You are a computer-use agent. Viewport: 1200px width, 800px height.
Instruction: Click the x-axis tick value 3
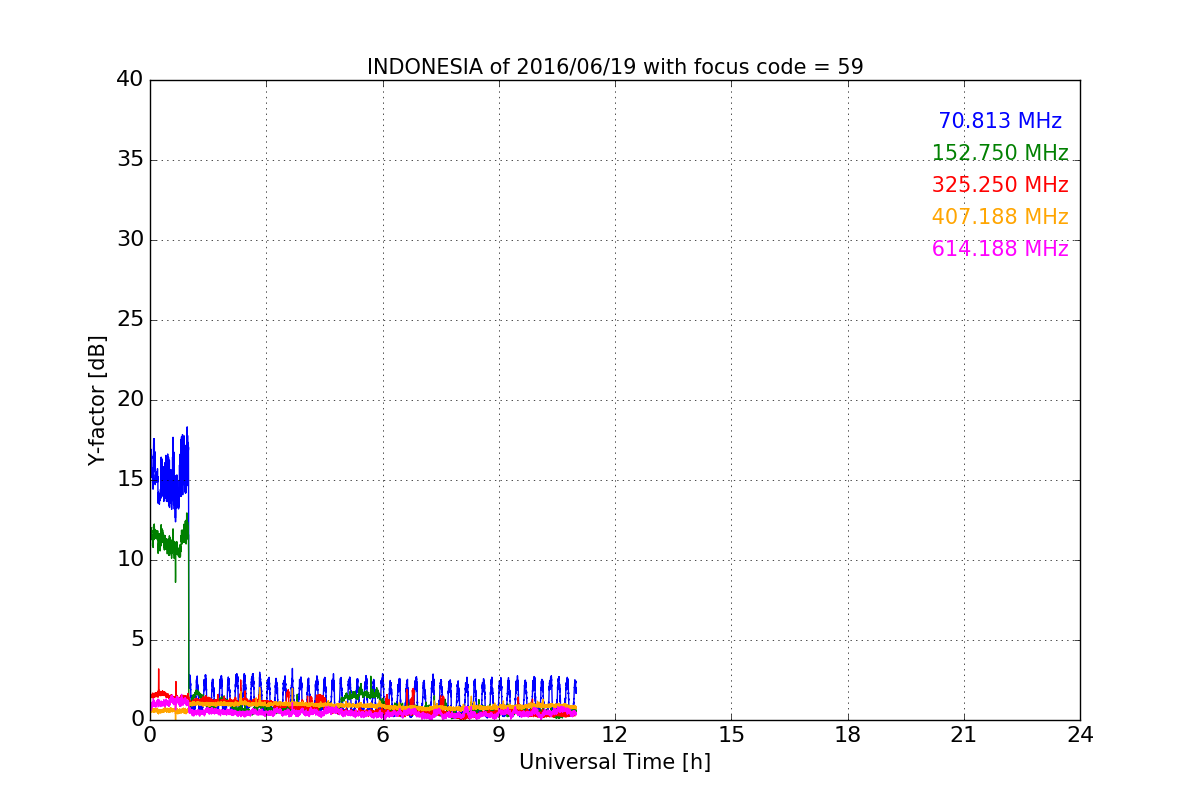[x=266, y=735]
